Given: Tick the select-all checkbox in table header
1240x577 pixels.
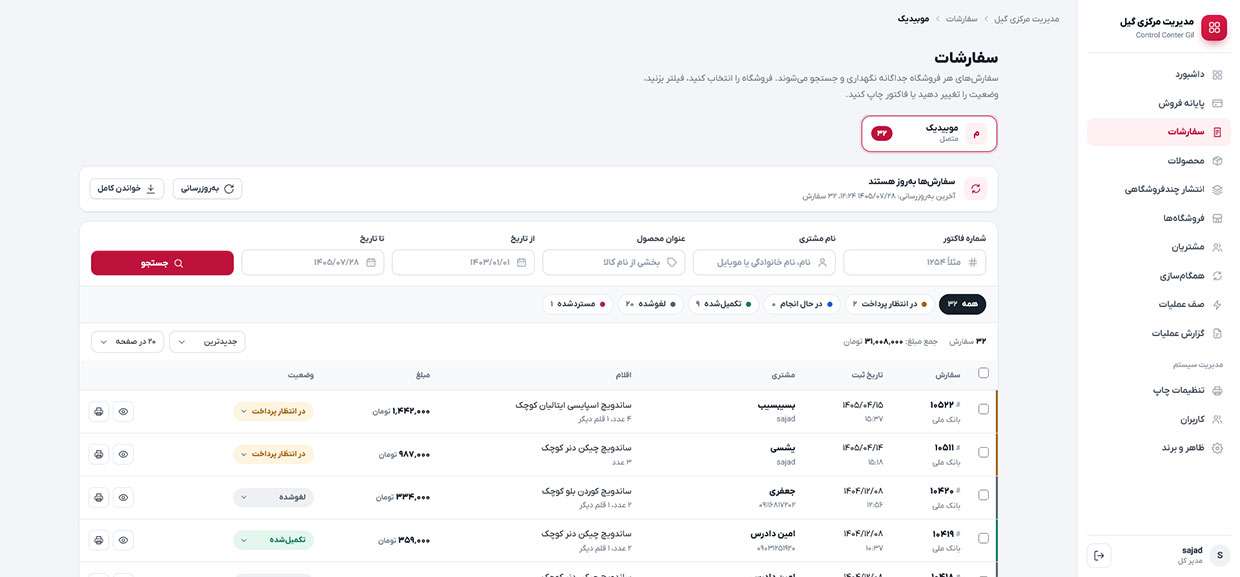Looking at the screenshot, I should 983,374.
